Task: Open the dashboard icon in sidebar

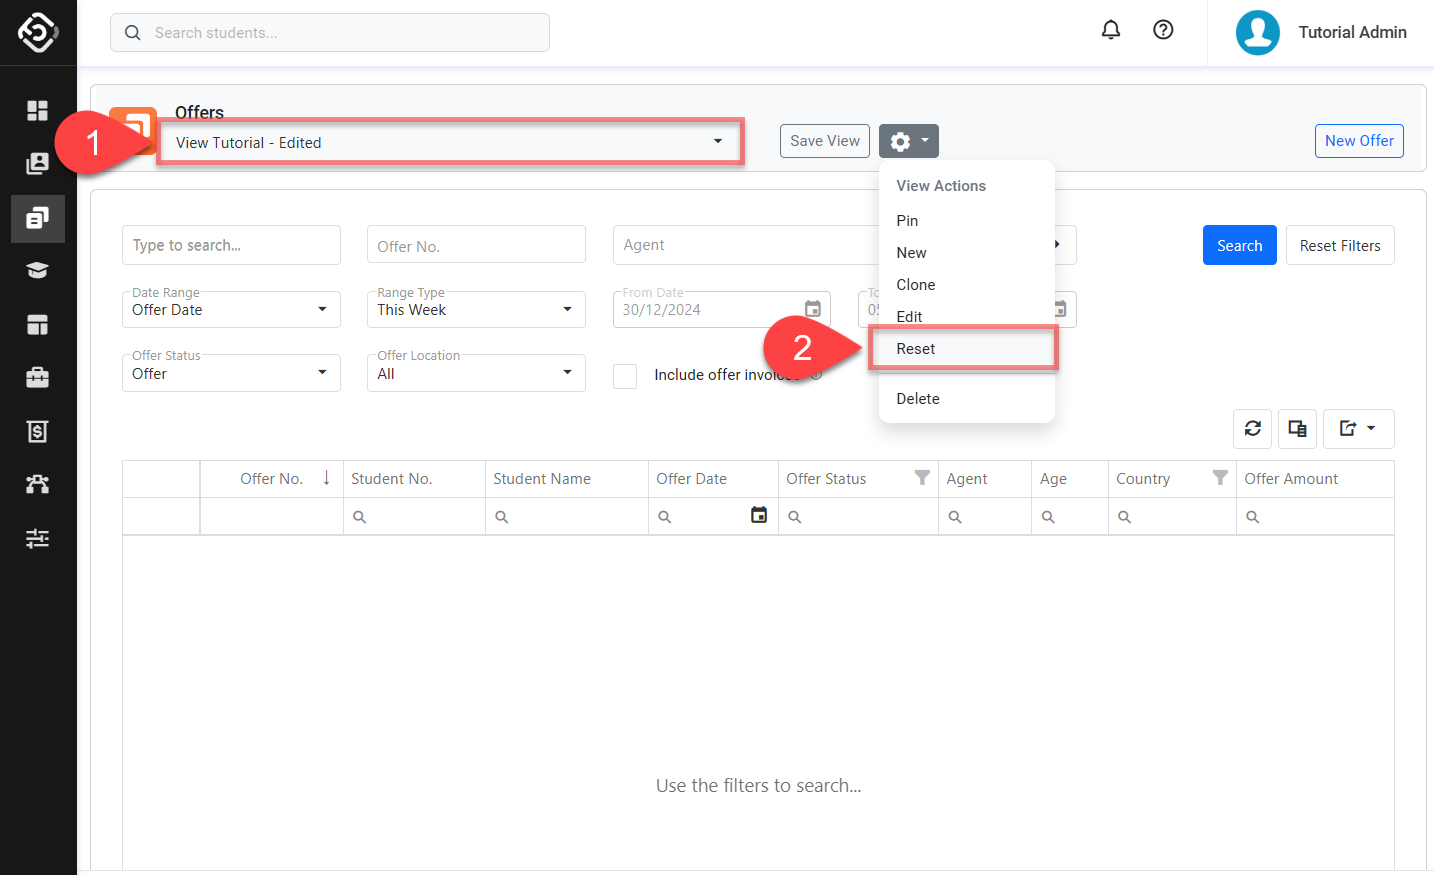Action: click(37, 110)
